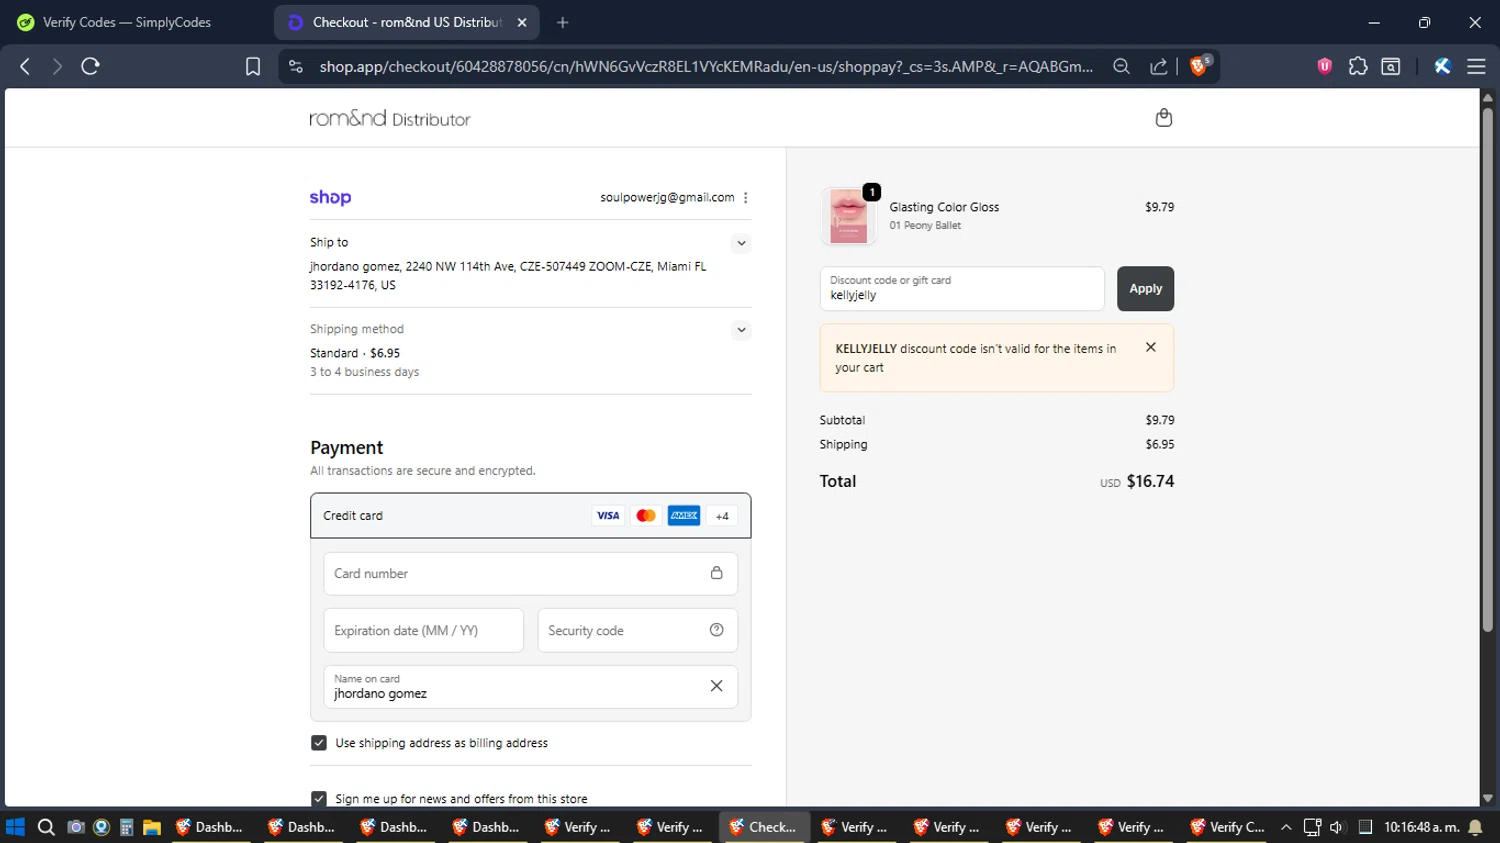The height and width of the screenshot is (843, 1500).
Task: Click the taskbar clock 10:16:48
Action: coord(1421,827)
